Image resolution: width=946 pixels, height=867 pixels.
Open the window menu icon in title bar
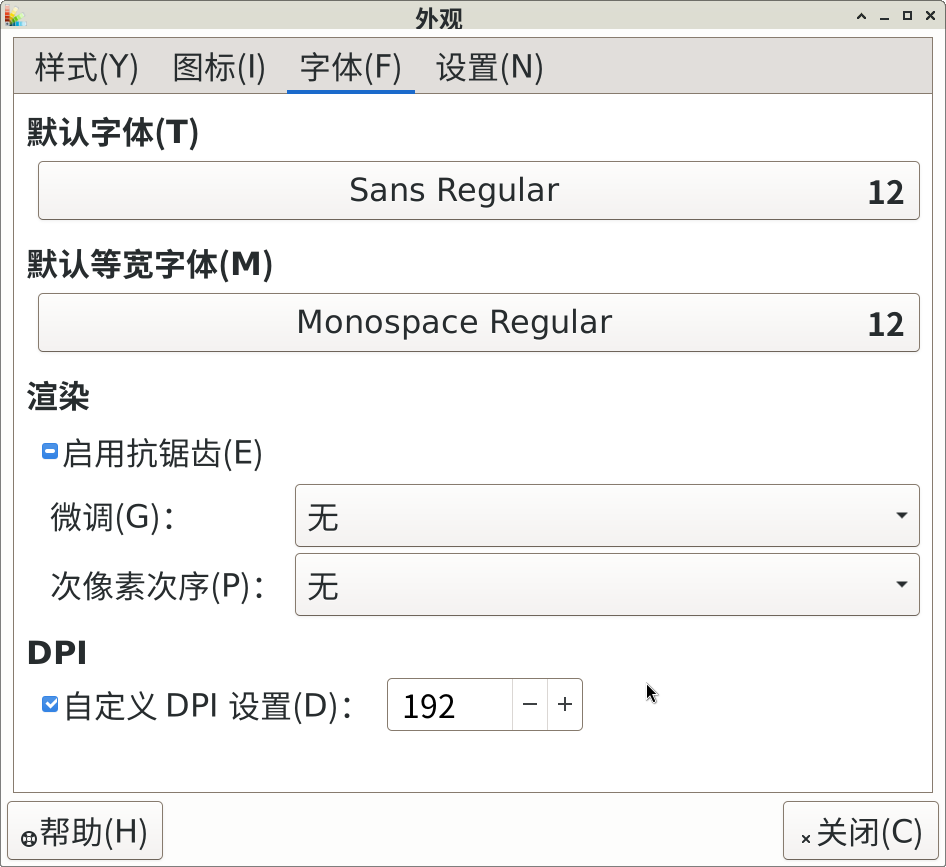[13, 15]
